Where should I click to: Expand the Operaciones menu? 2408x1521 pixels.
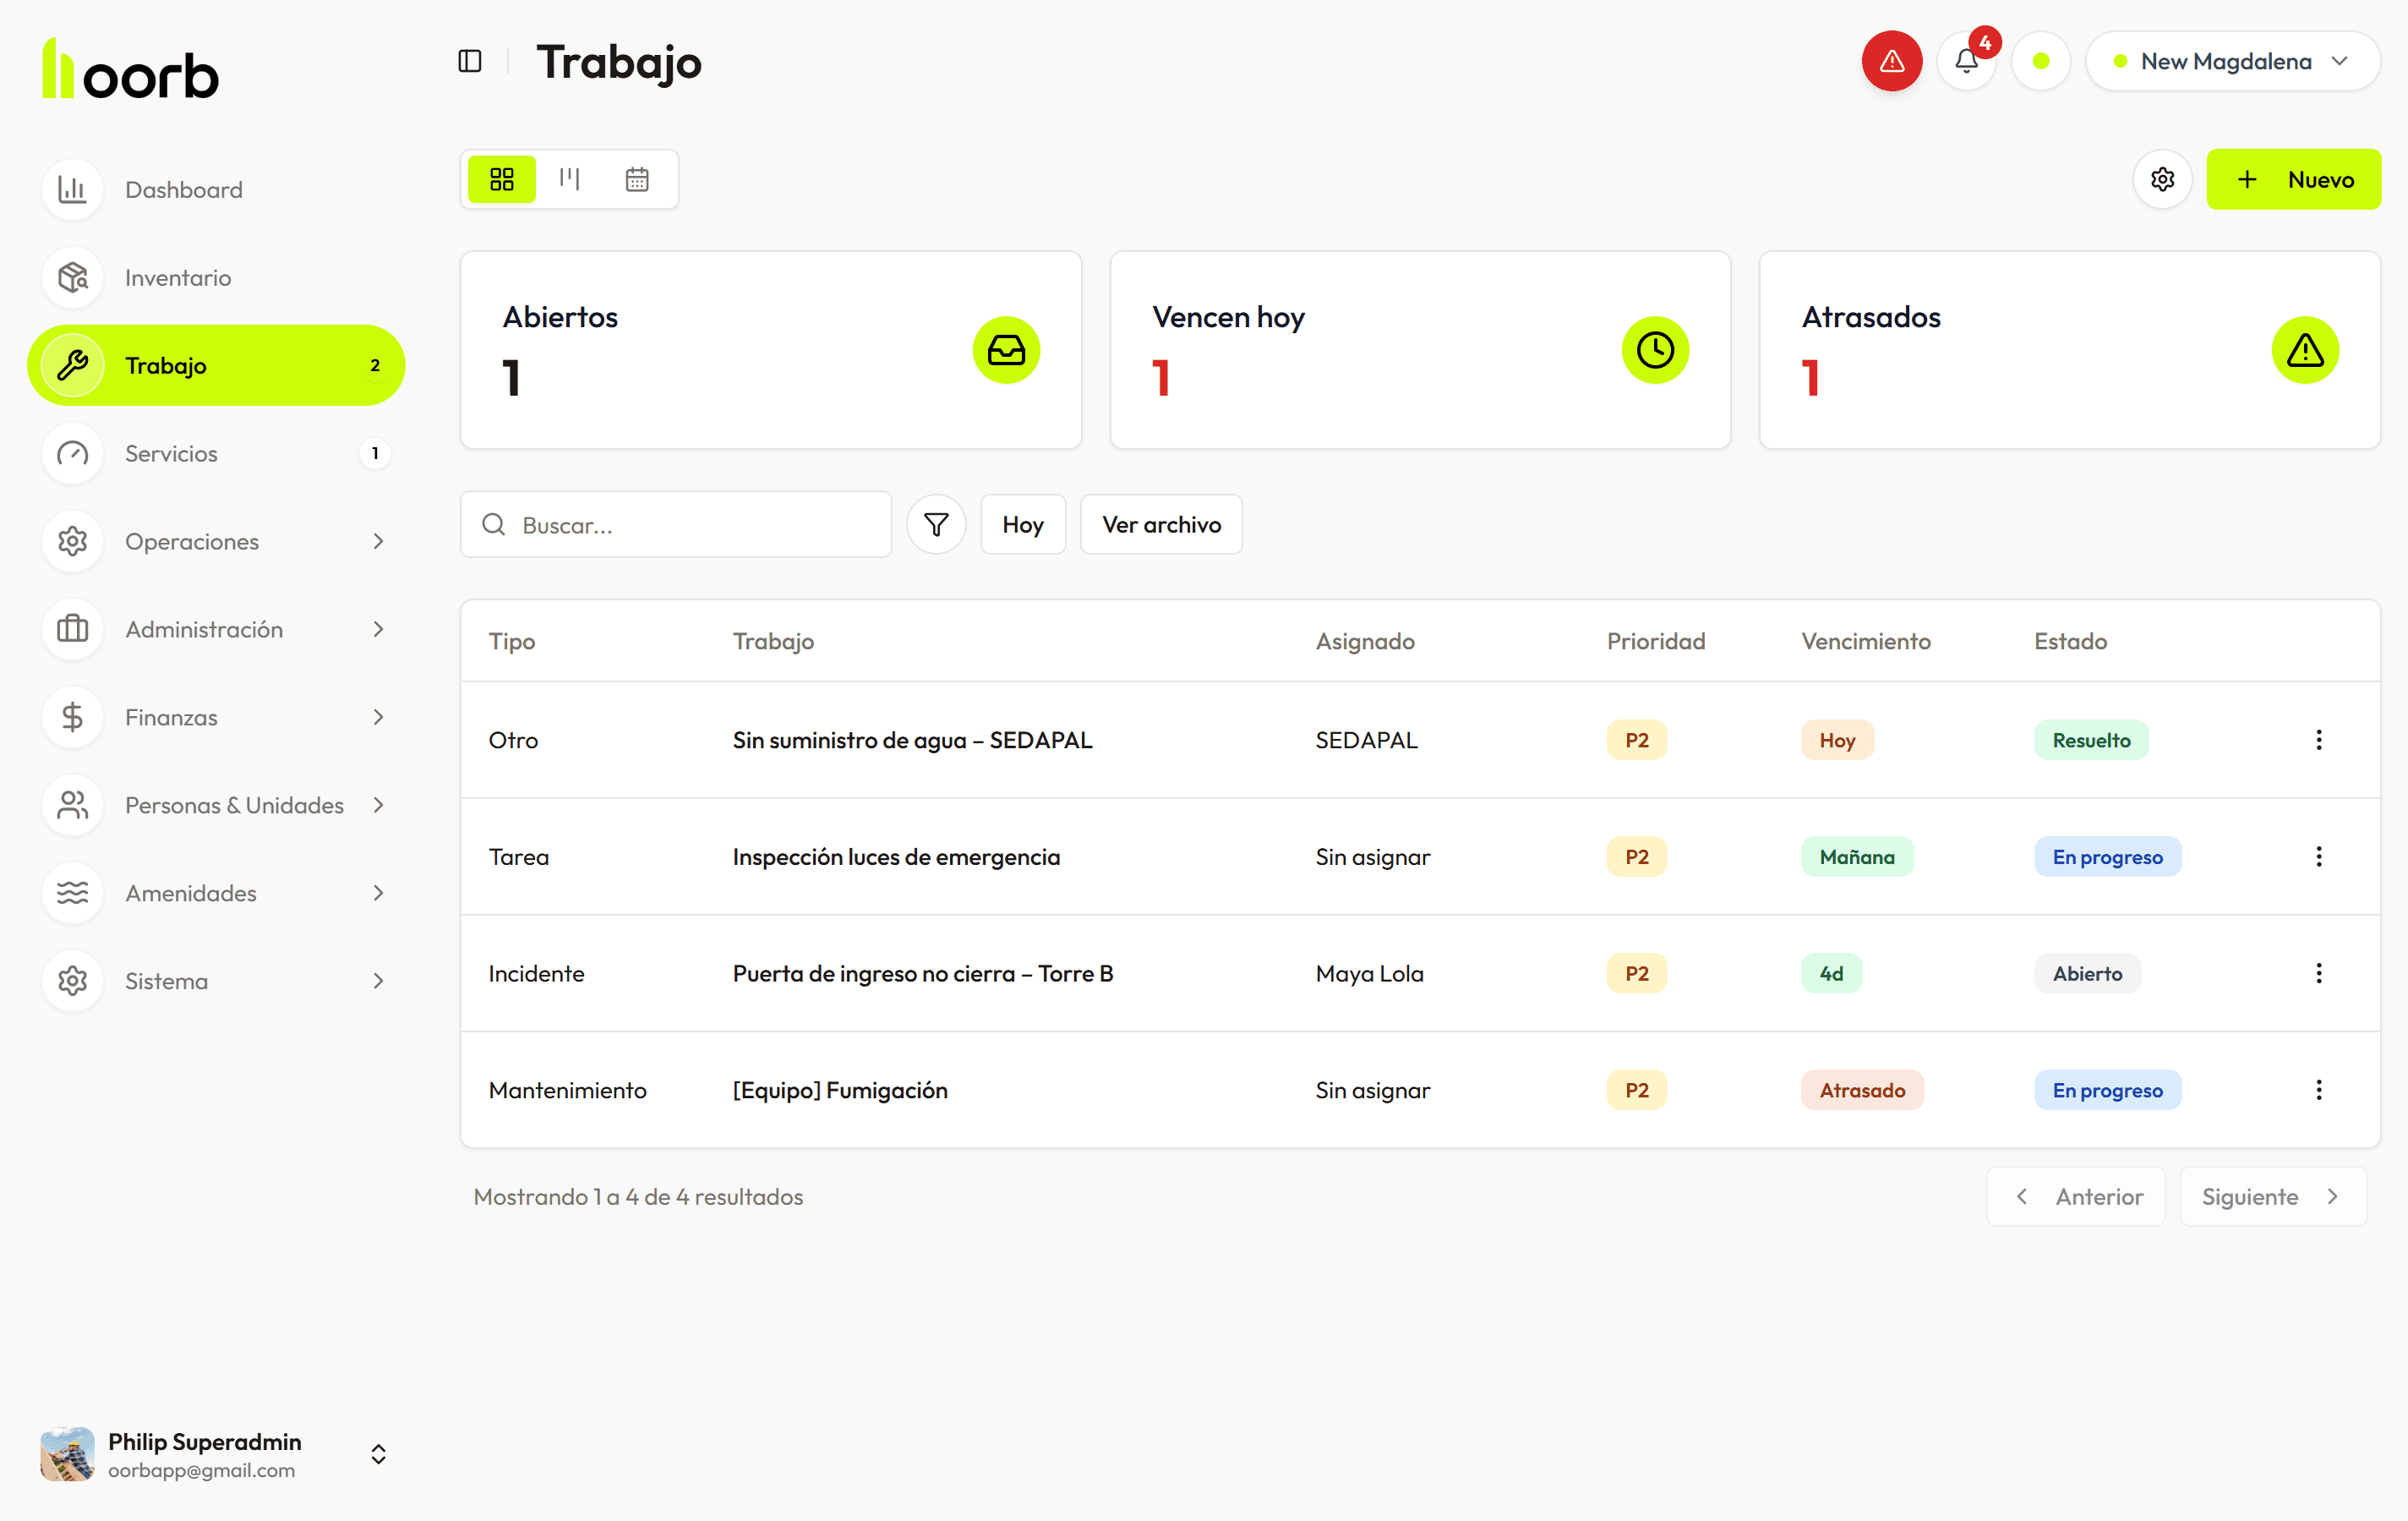click(x=192, y=541)
